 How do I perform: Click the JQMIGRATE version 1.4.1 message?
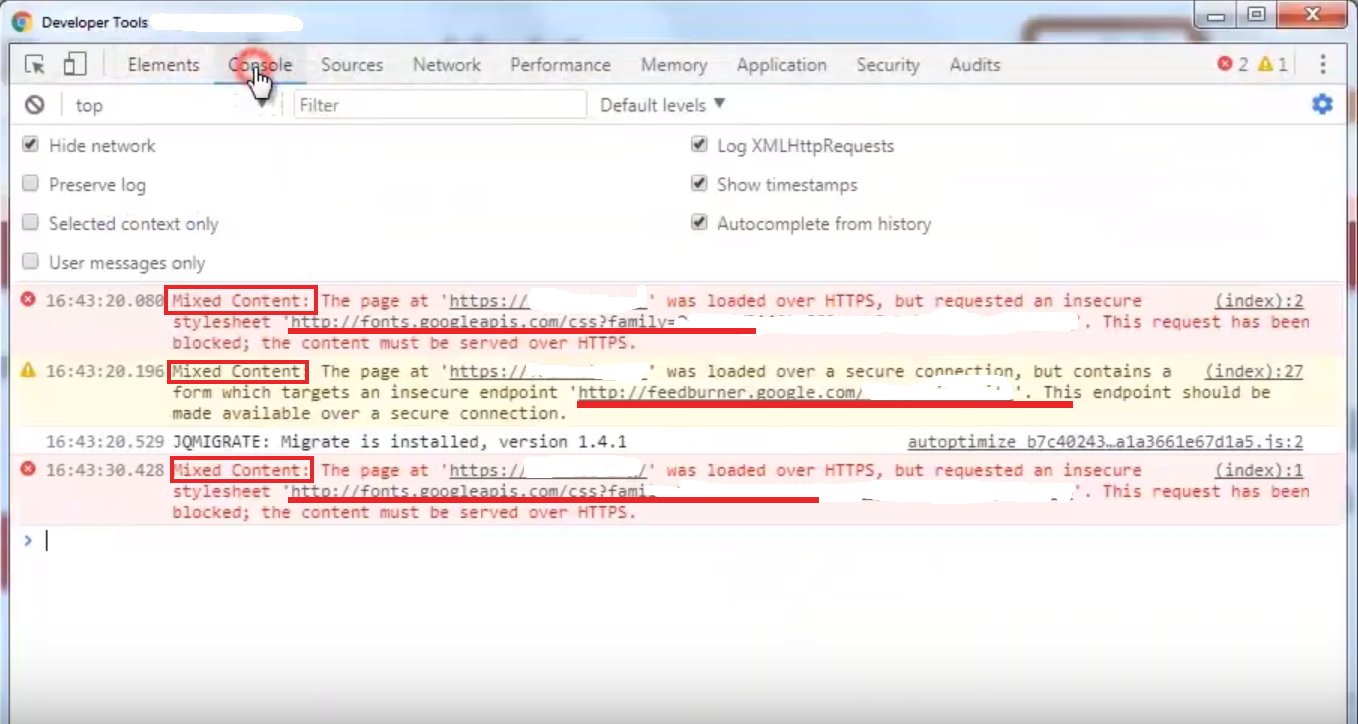[x=401, y=441]
